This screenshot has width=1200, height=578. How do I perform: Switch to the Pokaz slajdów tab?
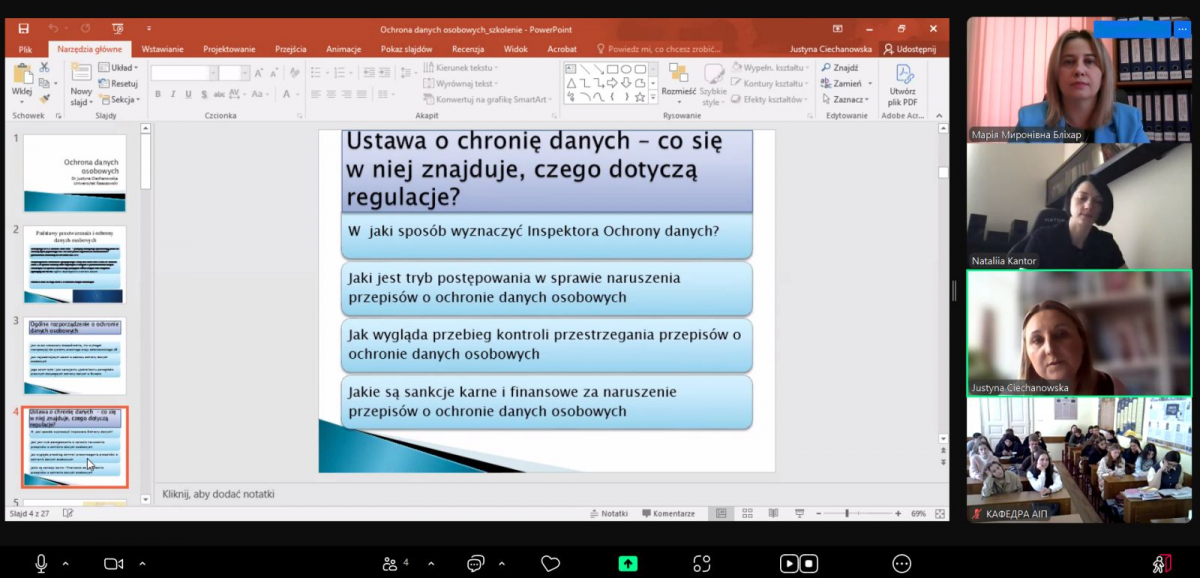click(x=406, y=48)
